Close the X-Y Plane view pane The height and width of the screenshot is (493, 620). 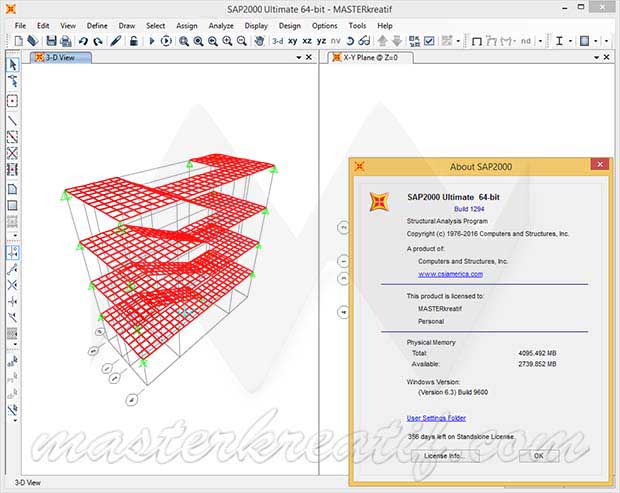point(607,58)
